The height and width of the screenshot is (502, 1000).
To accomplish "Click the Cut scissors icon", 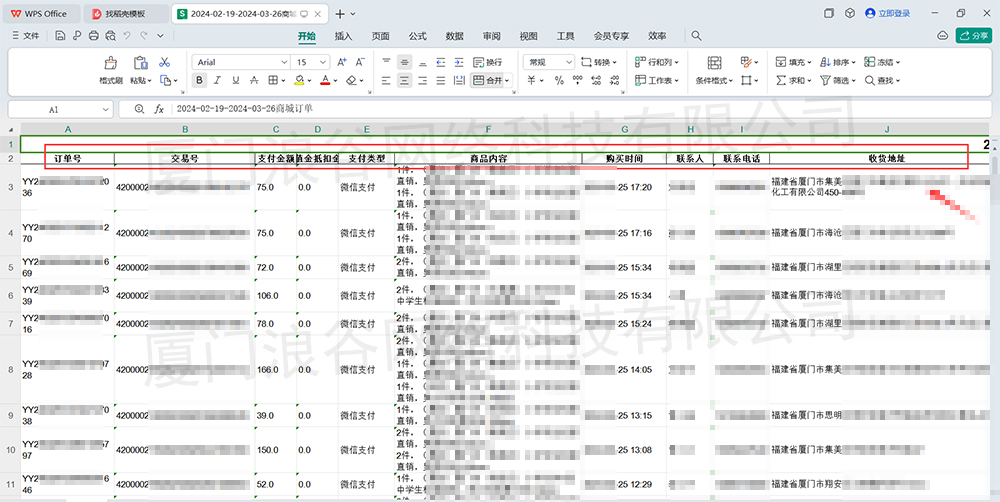I will tap(165, 62).
